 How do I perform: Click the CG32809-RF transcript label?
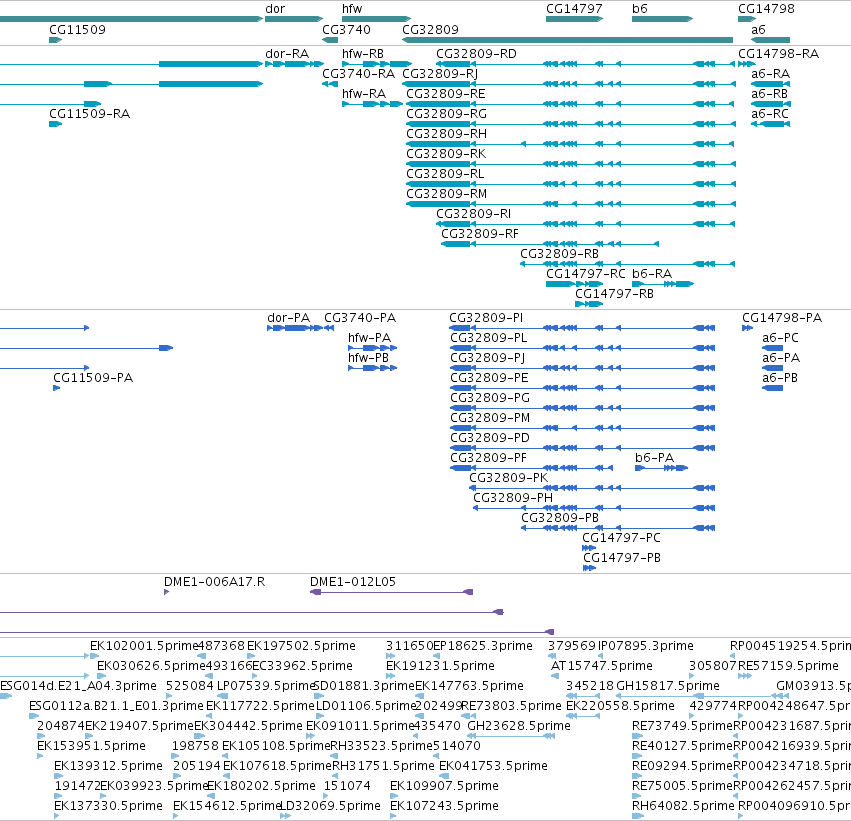pyautogui.click(x=480, y=234)
